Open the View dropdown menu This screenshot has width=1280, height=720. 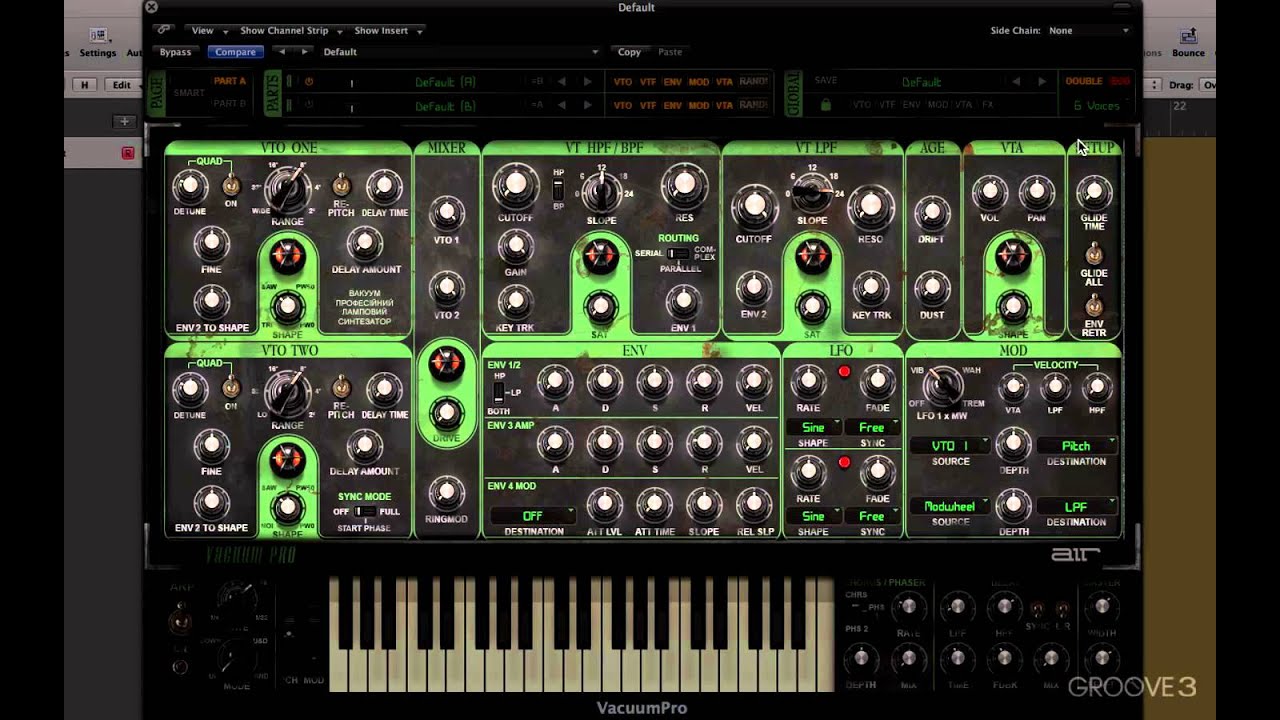(x=209, y=31)
